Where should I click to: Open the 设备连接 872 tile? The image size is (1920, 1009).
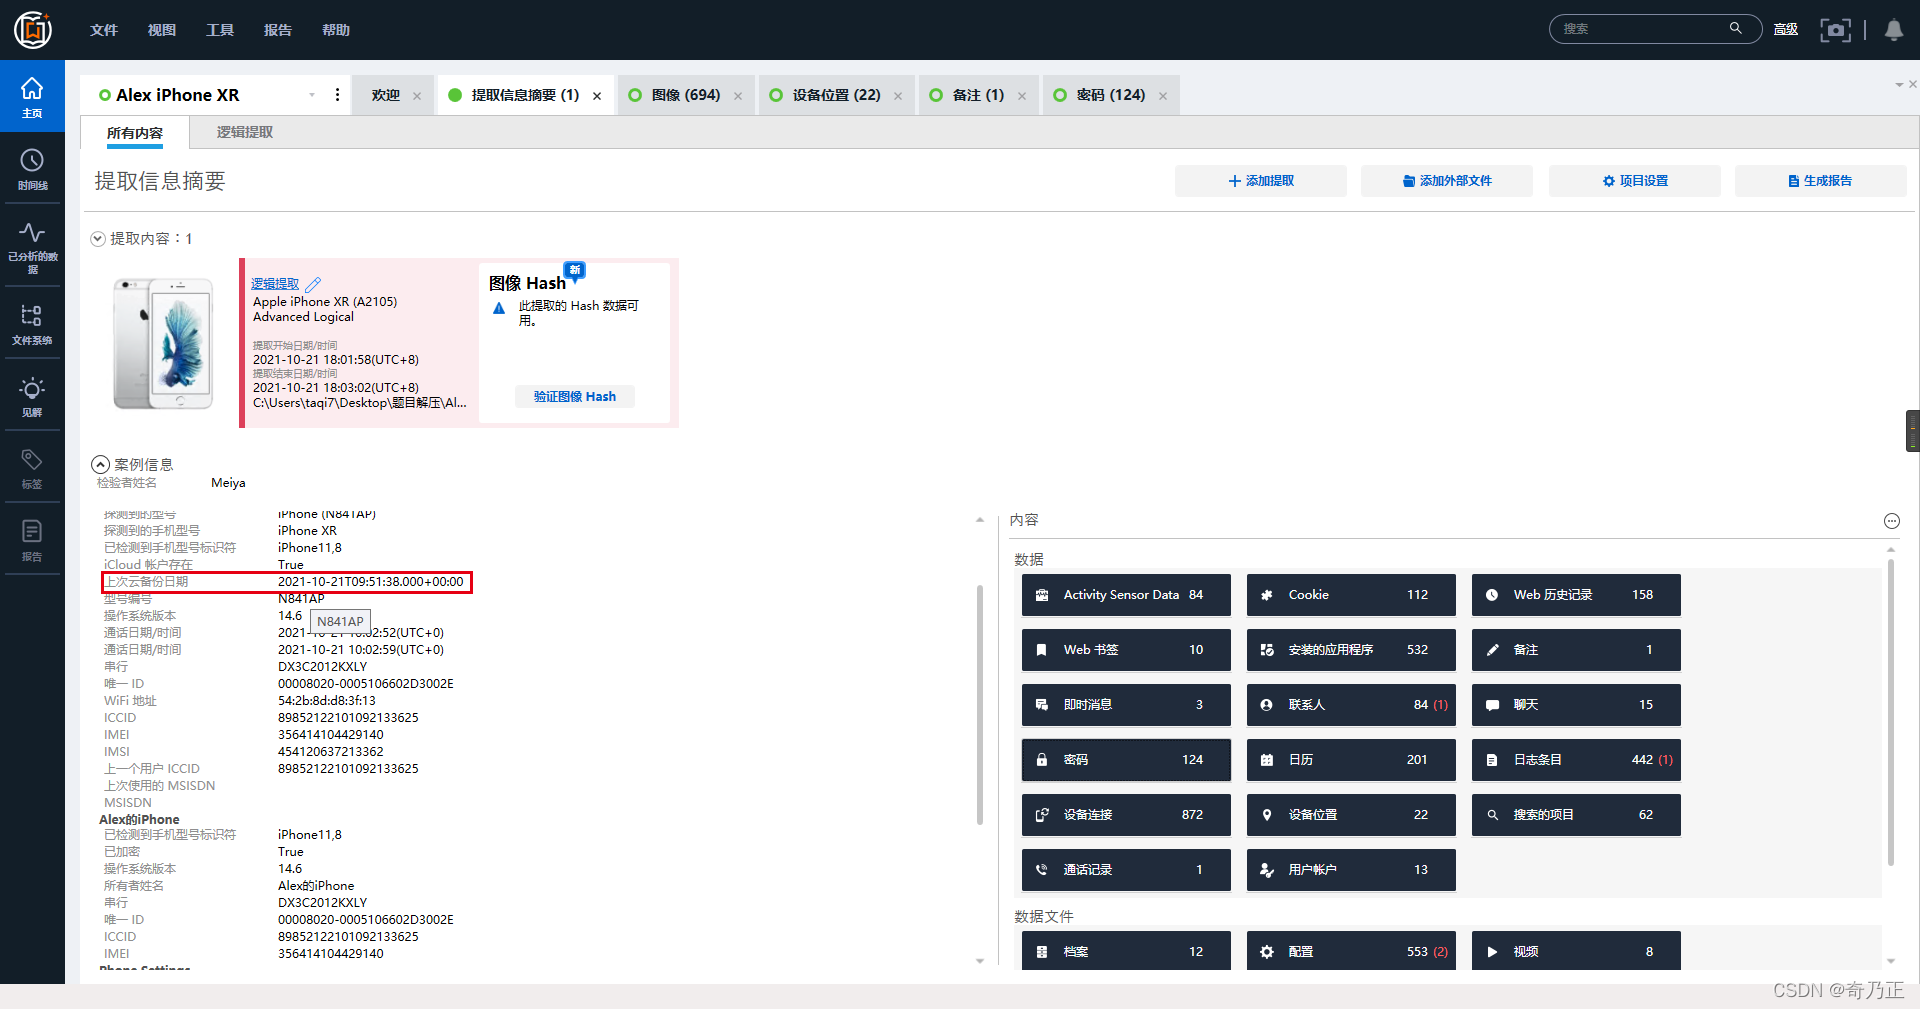(1126, 815)
